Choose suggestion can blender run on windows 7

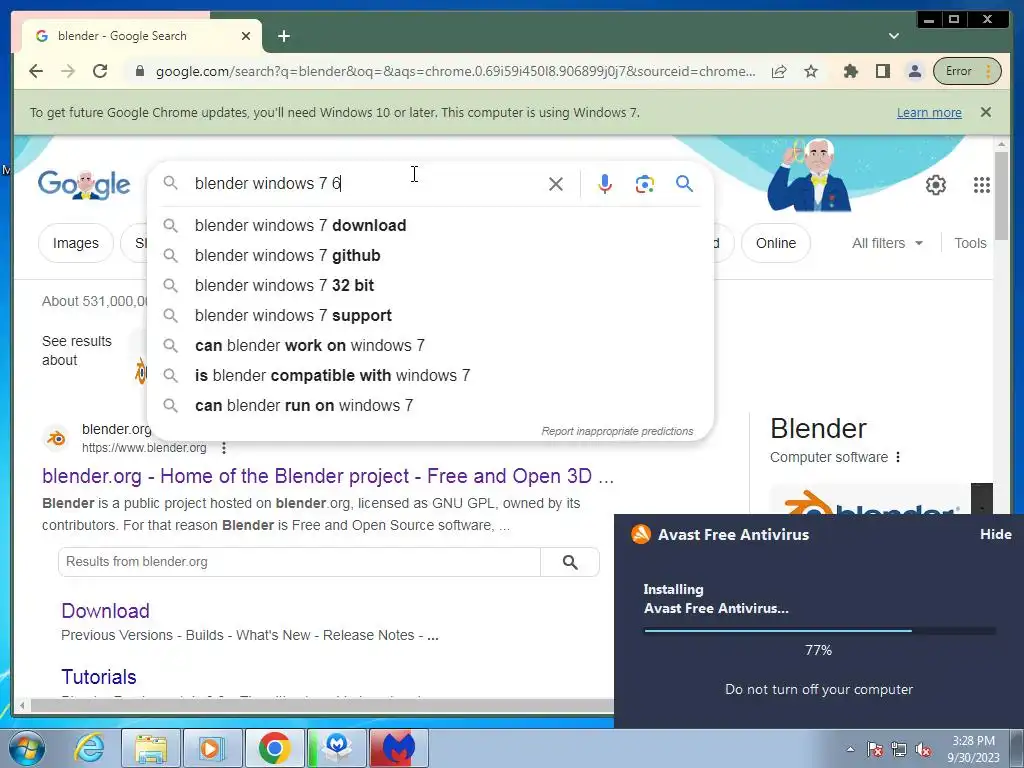pos(431,406)
